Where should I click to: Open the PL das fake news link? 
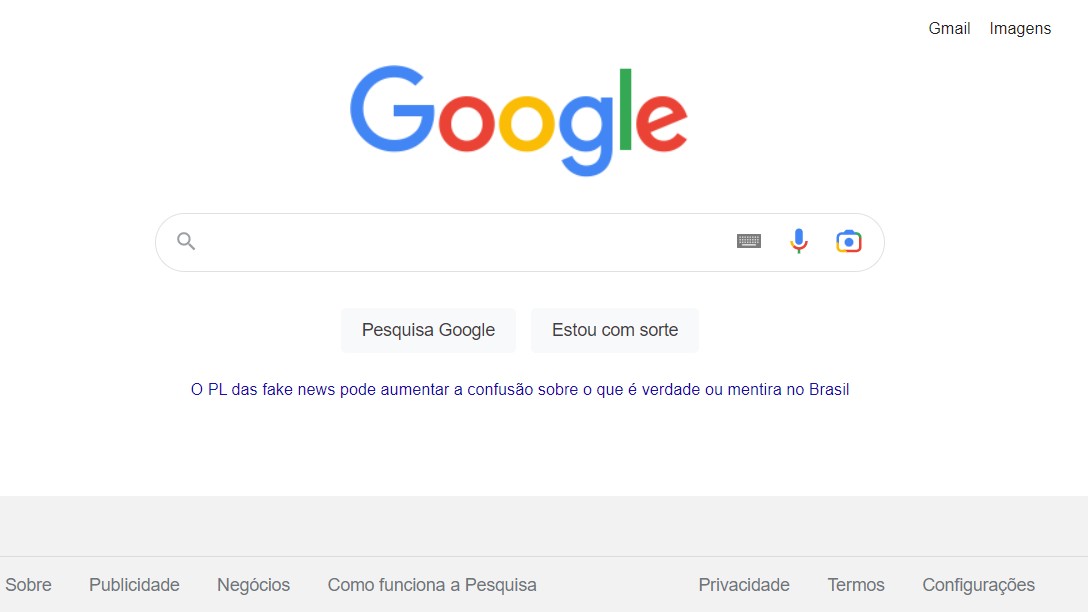[520, 389]
